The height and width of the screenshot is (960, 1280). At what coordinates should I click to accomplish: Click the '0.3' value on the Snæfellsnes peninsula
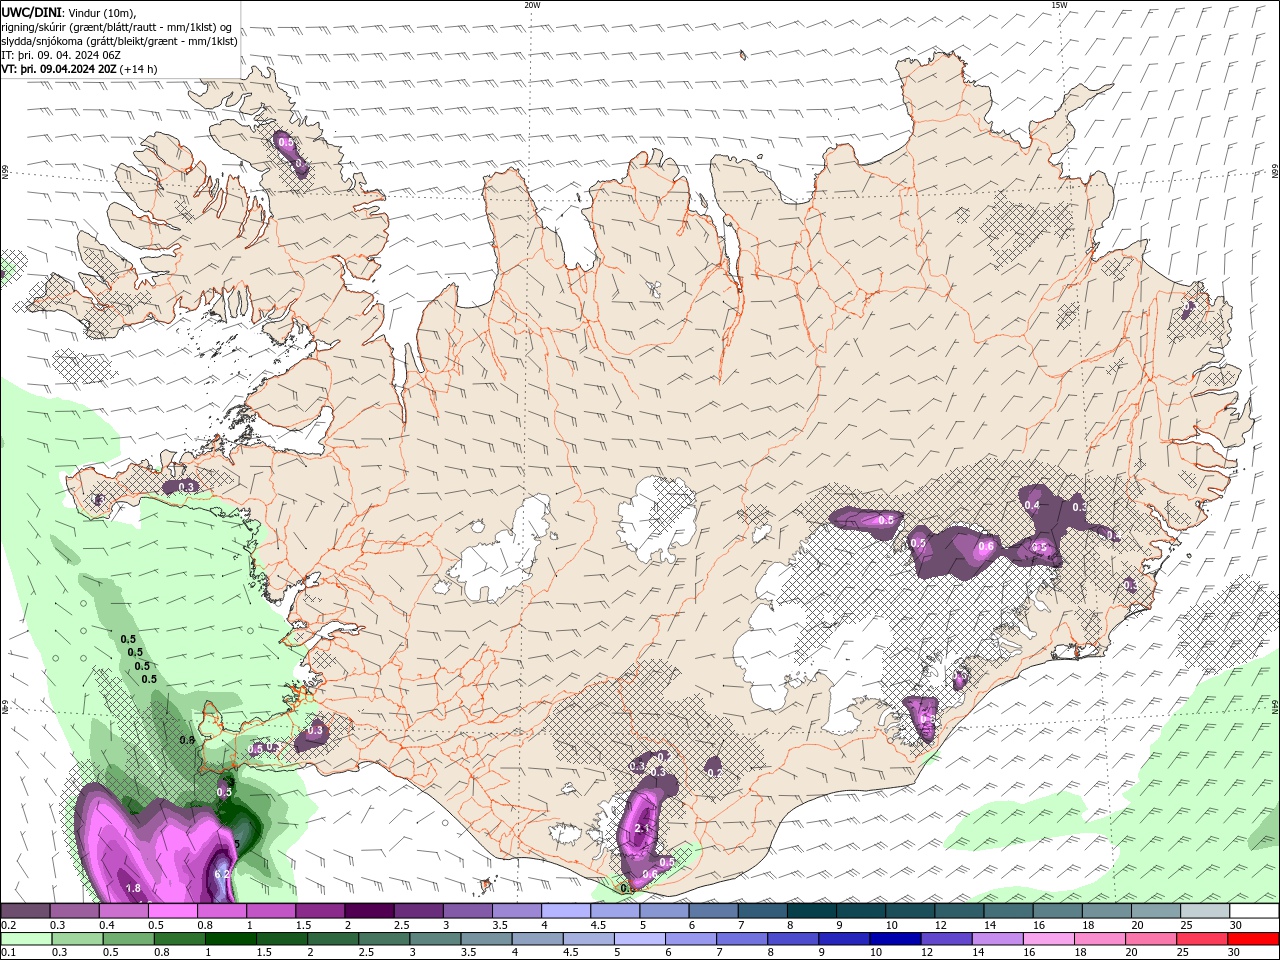point(186,487)
